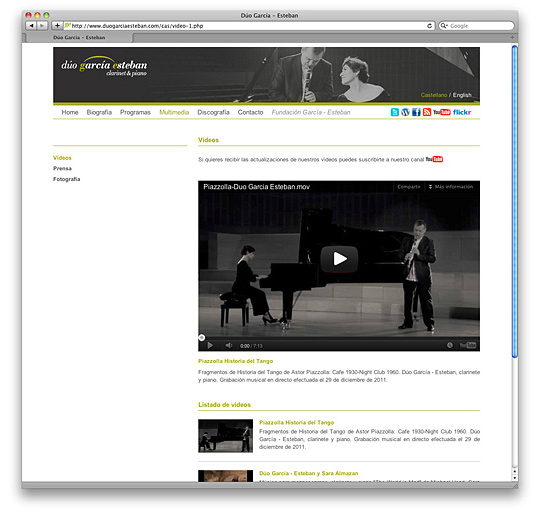Open the Discografía menu item
This screenshot has width=540, height=512.
pos(213,112)
